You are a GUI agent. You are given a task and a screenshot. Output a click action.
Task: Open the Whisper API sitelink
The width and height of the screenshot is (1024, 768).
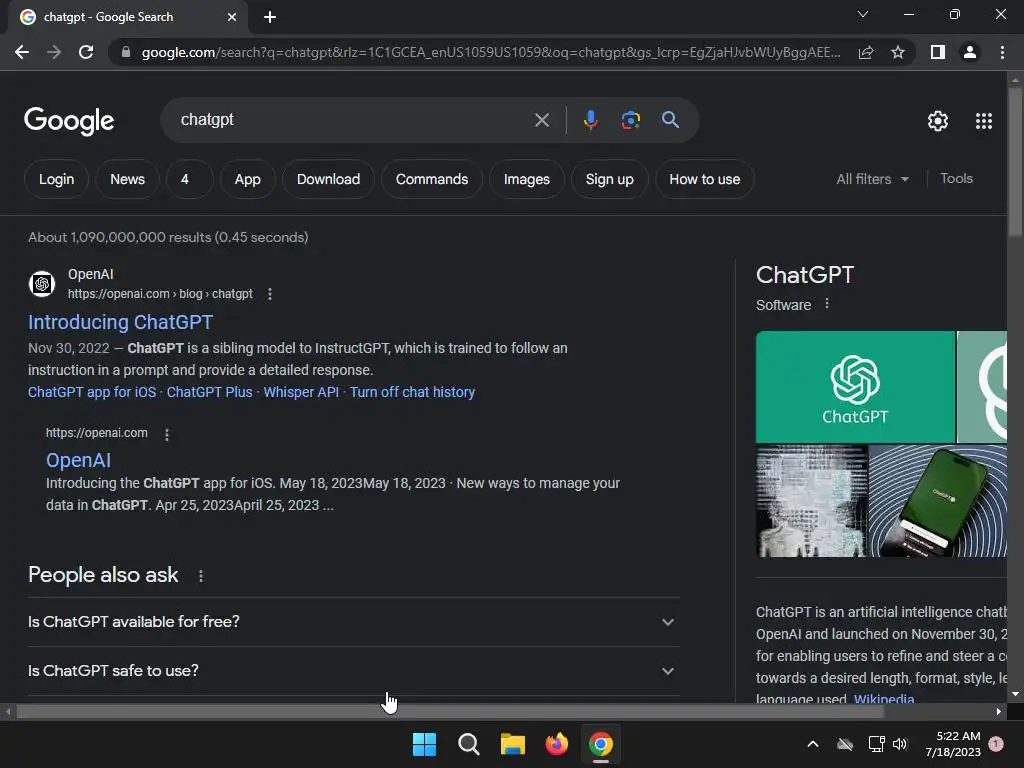point(301,392)
